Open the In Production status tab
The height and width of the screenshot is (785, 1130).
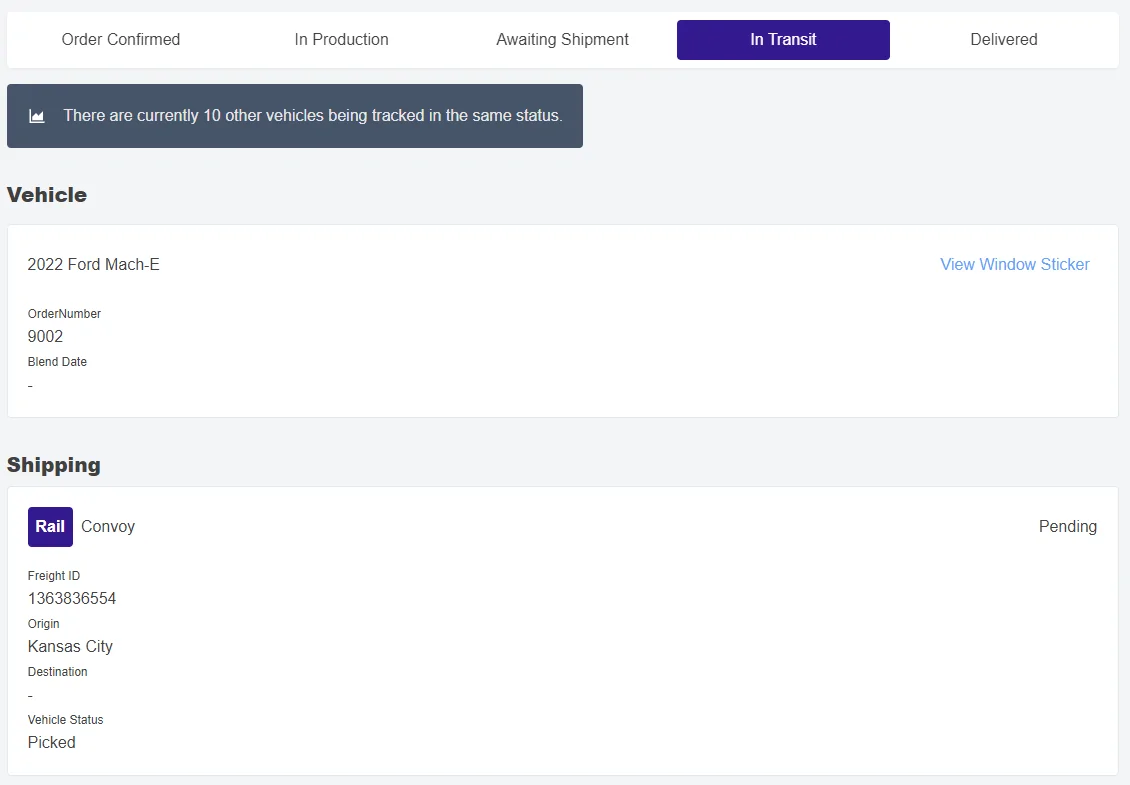(342, 40)
